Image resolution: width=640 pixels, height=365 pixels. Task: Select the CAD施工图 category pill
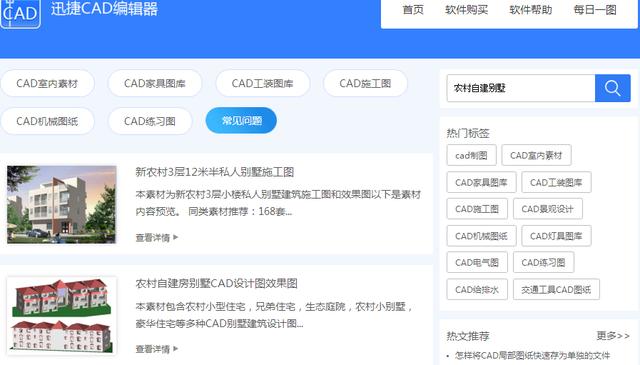click(365, 83)
